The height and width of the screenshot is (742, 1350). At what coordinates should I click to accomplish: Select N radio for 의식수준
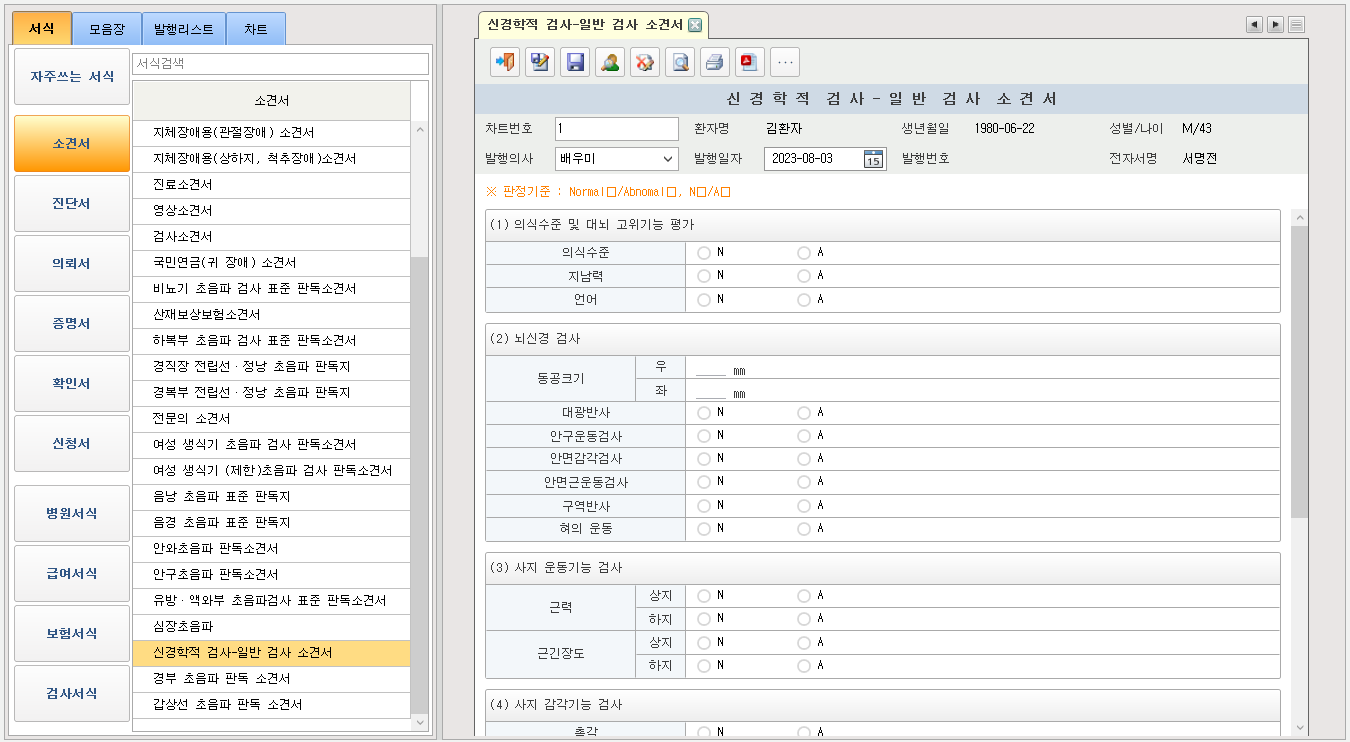704,253
